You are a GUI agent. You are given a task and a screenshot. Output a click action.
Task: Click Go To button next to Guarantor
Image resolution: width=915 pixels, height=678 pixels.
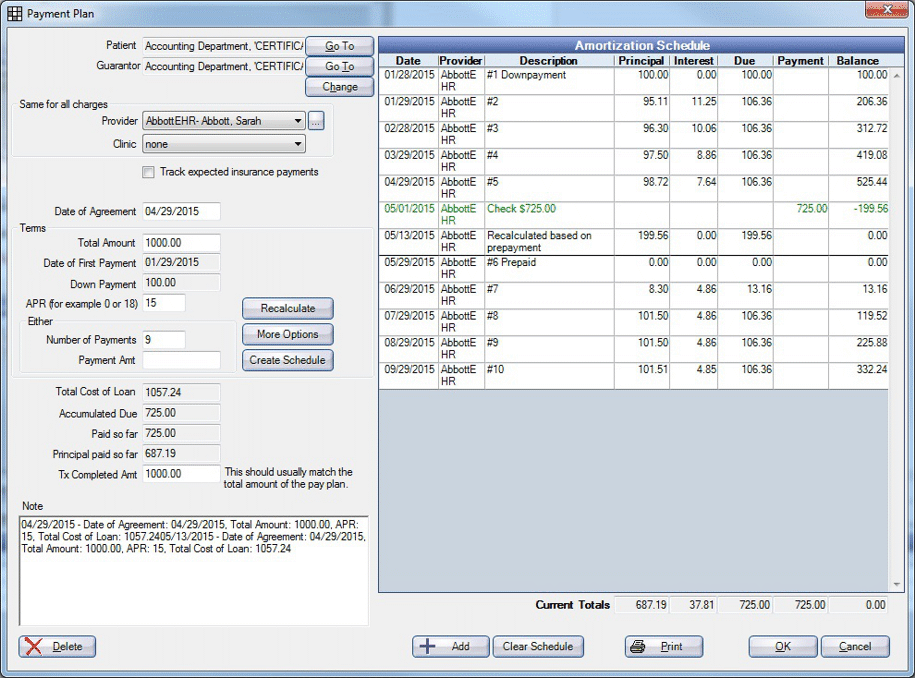[x=339, y=67]
